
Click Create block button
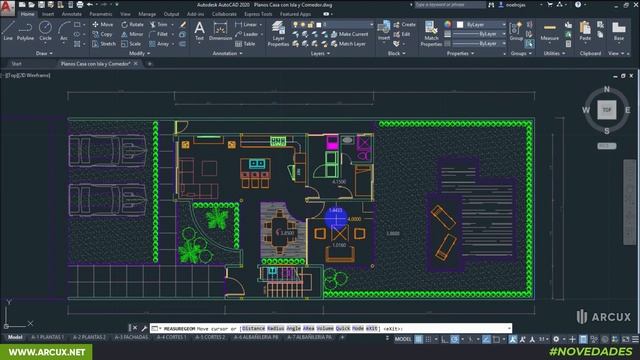(404, 24)
